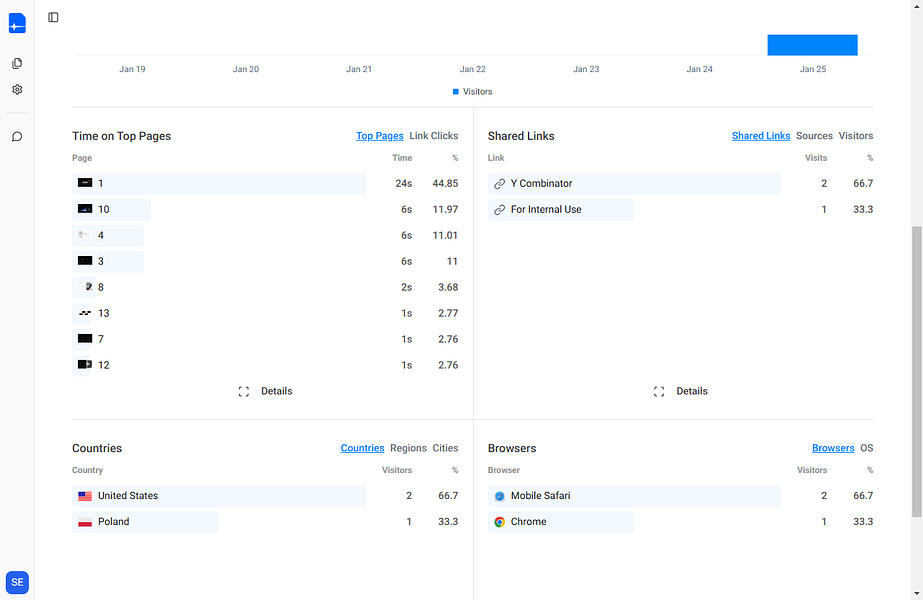
Task: Open page 10 thumbnail
Action: tap(85, 209)
